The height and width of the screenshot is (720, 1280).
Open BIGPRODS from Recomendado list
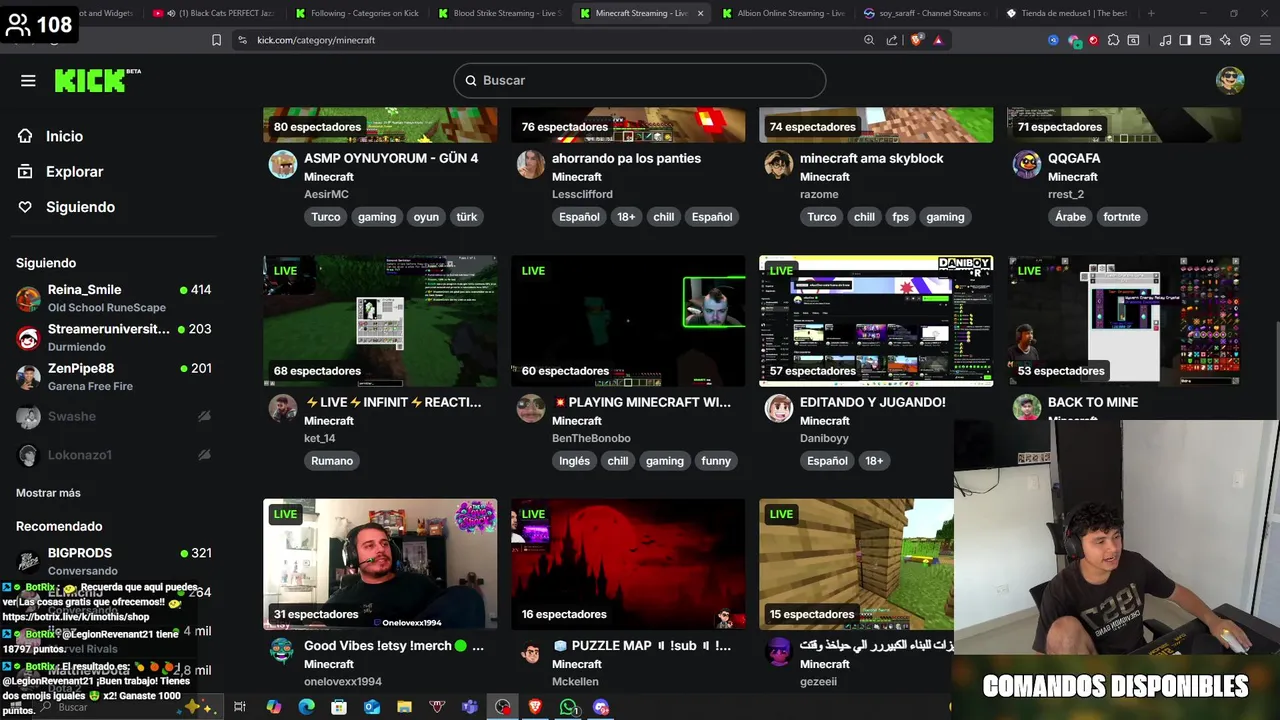click(113, 561)
